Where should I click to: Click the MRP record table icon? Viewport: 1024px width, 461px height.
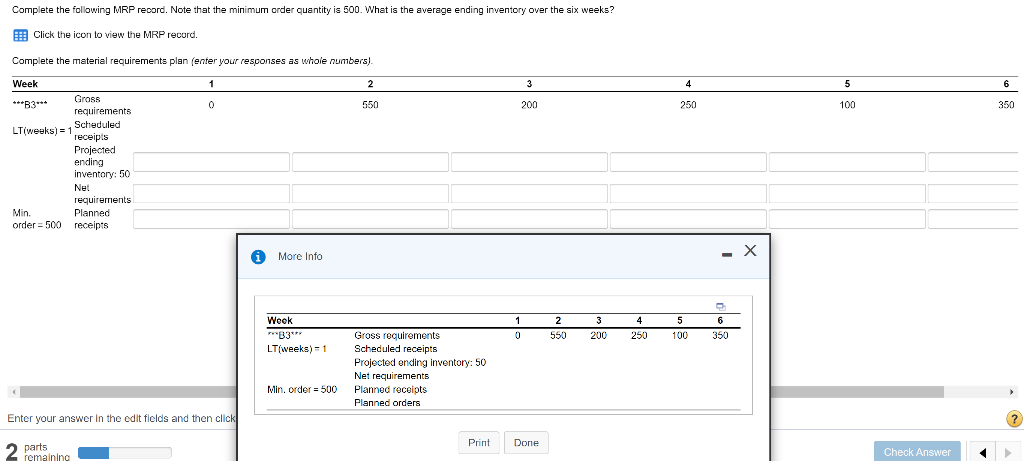click(20, 35)
